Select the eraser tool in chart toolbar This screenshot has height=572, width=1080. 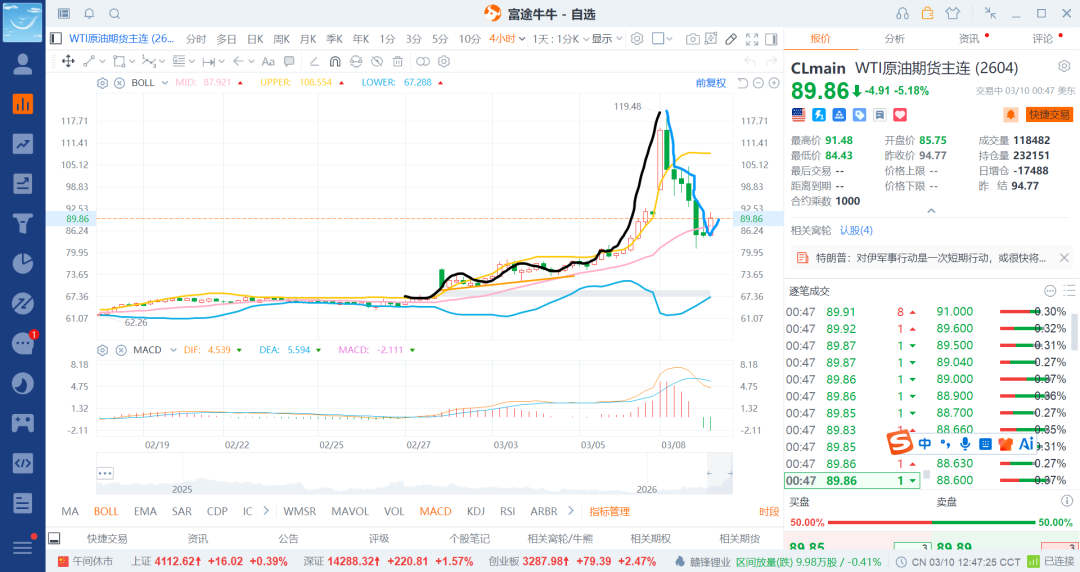click(x=731, y=39)
